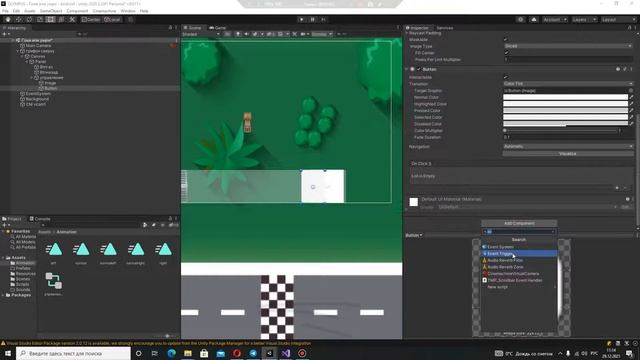This screenshot has width=640, height=360.
Task: Switch to the Game tab
Action: (218, 28)
